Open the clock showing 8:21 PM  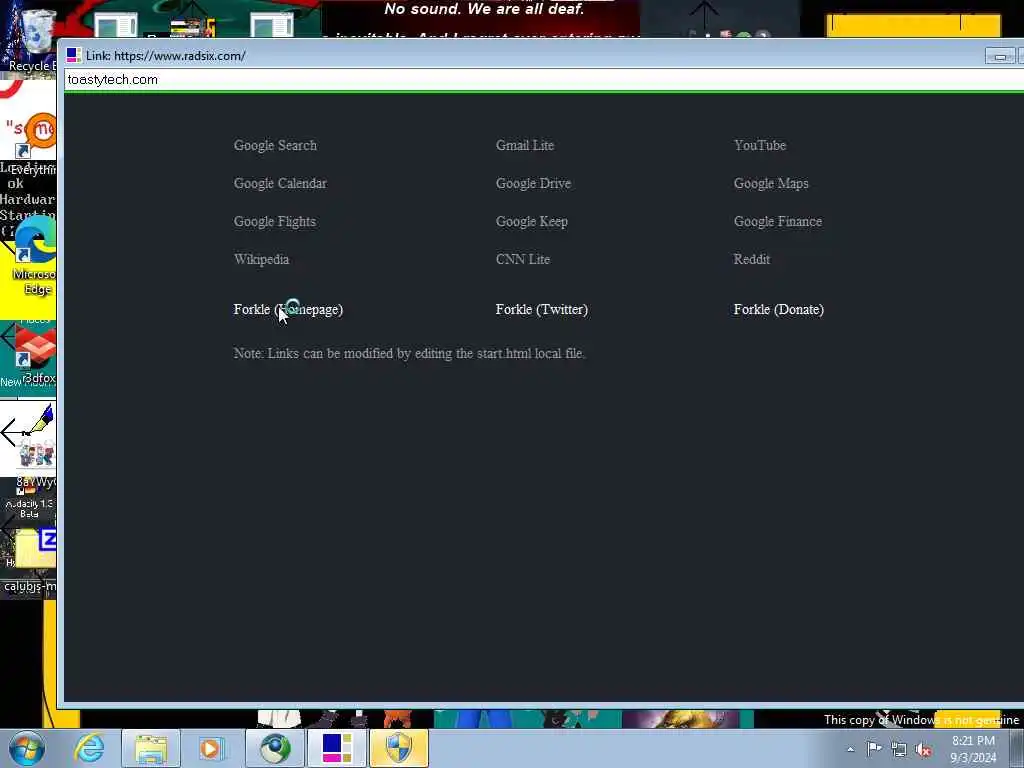pyautogui.click(x=973, y=749)
